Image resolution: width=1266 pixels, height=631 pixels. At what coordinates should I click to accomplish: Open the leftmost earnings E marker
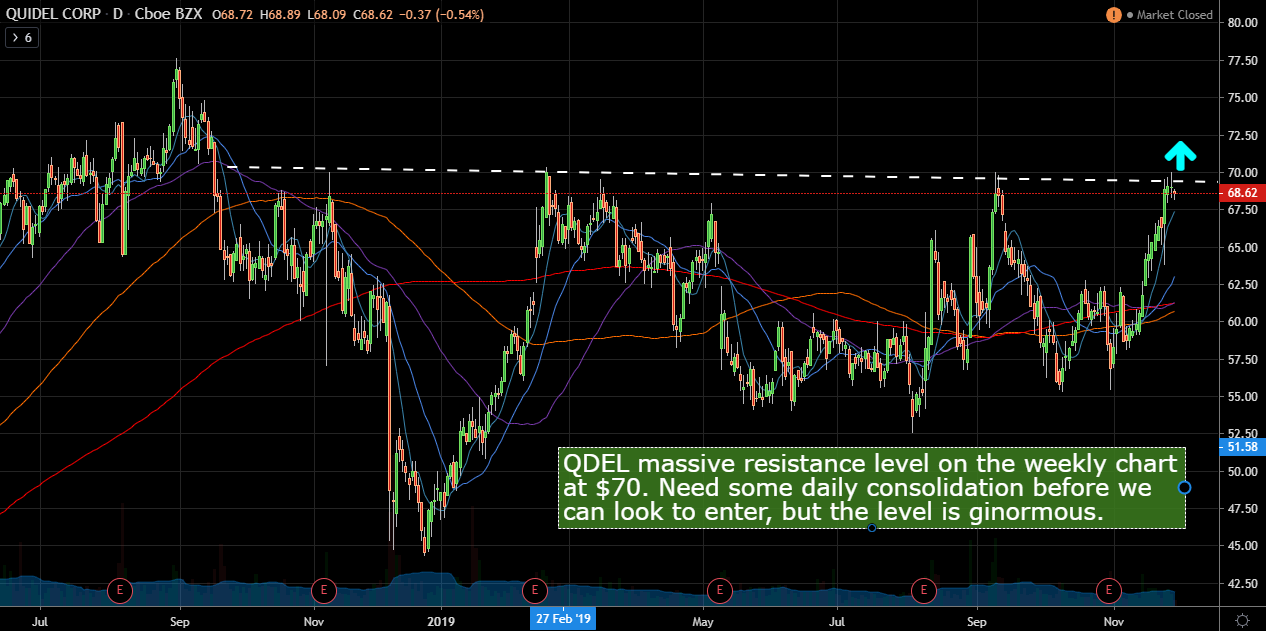coord(120,590)
